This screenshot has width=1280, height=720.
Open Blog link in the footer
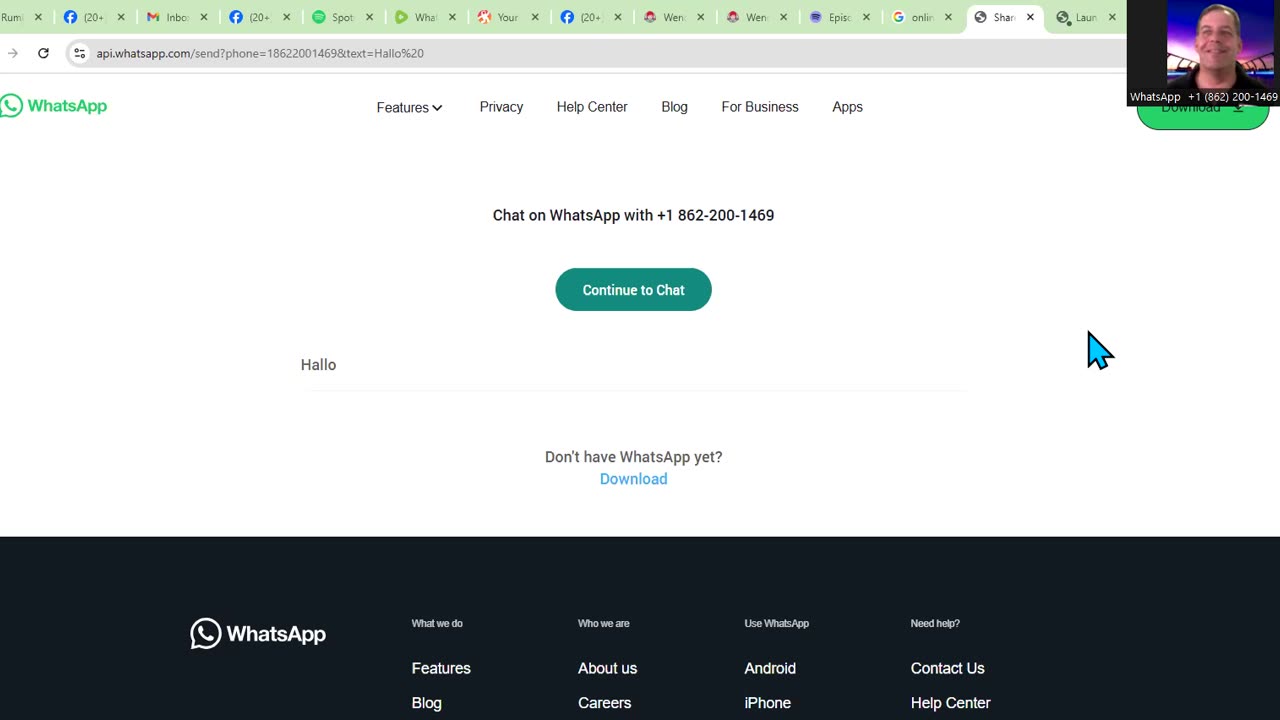(x=426, y=703)
